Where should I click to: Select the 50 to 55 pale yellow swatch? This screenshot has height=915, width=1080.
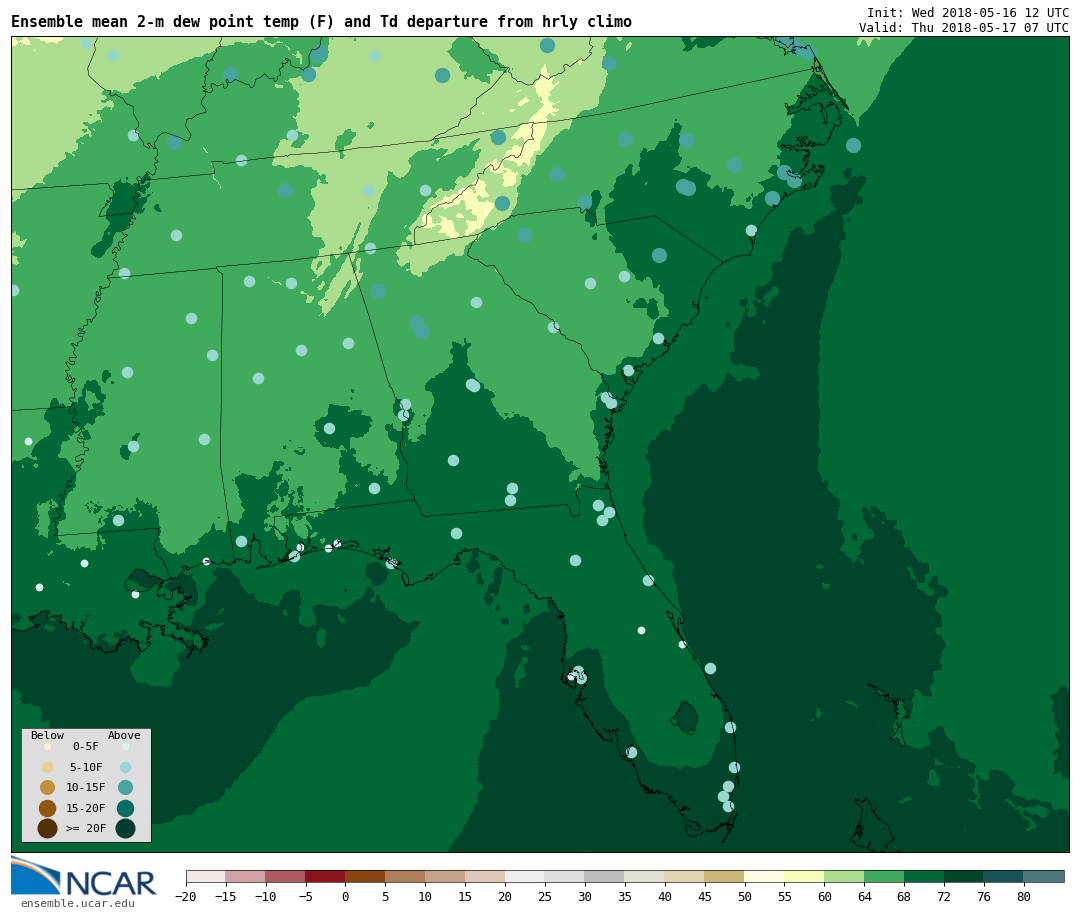765,876
